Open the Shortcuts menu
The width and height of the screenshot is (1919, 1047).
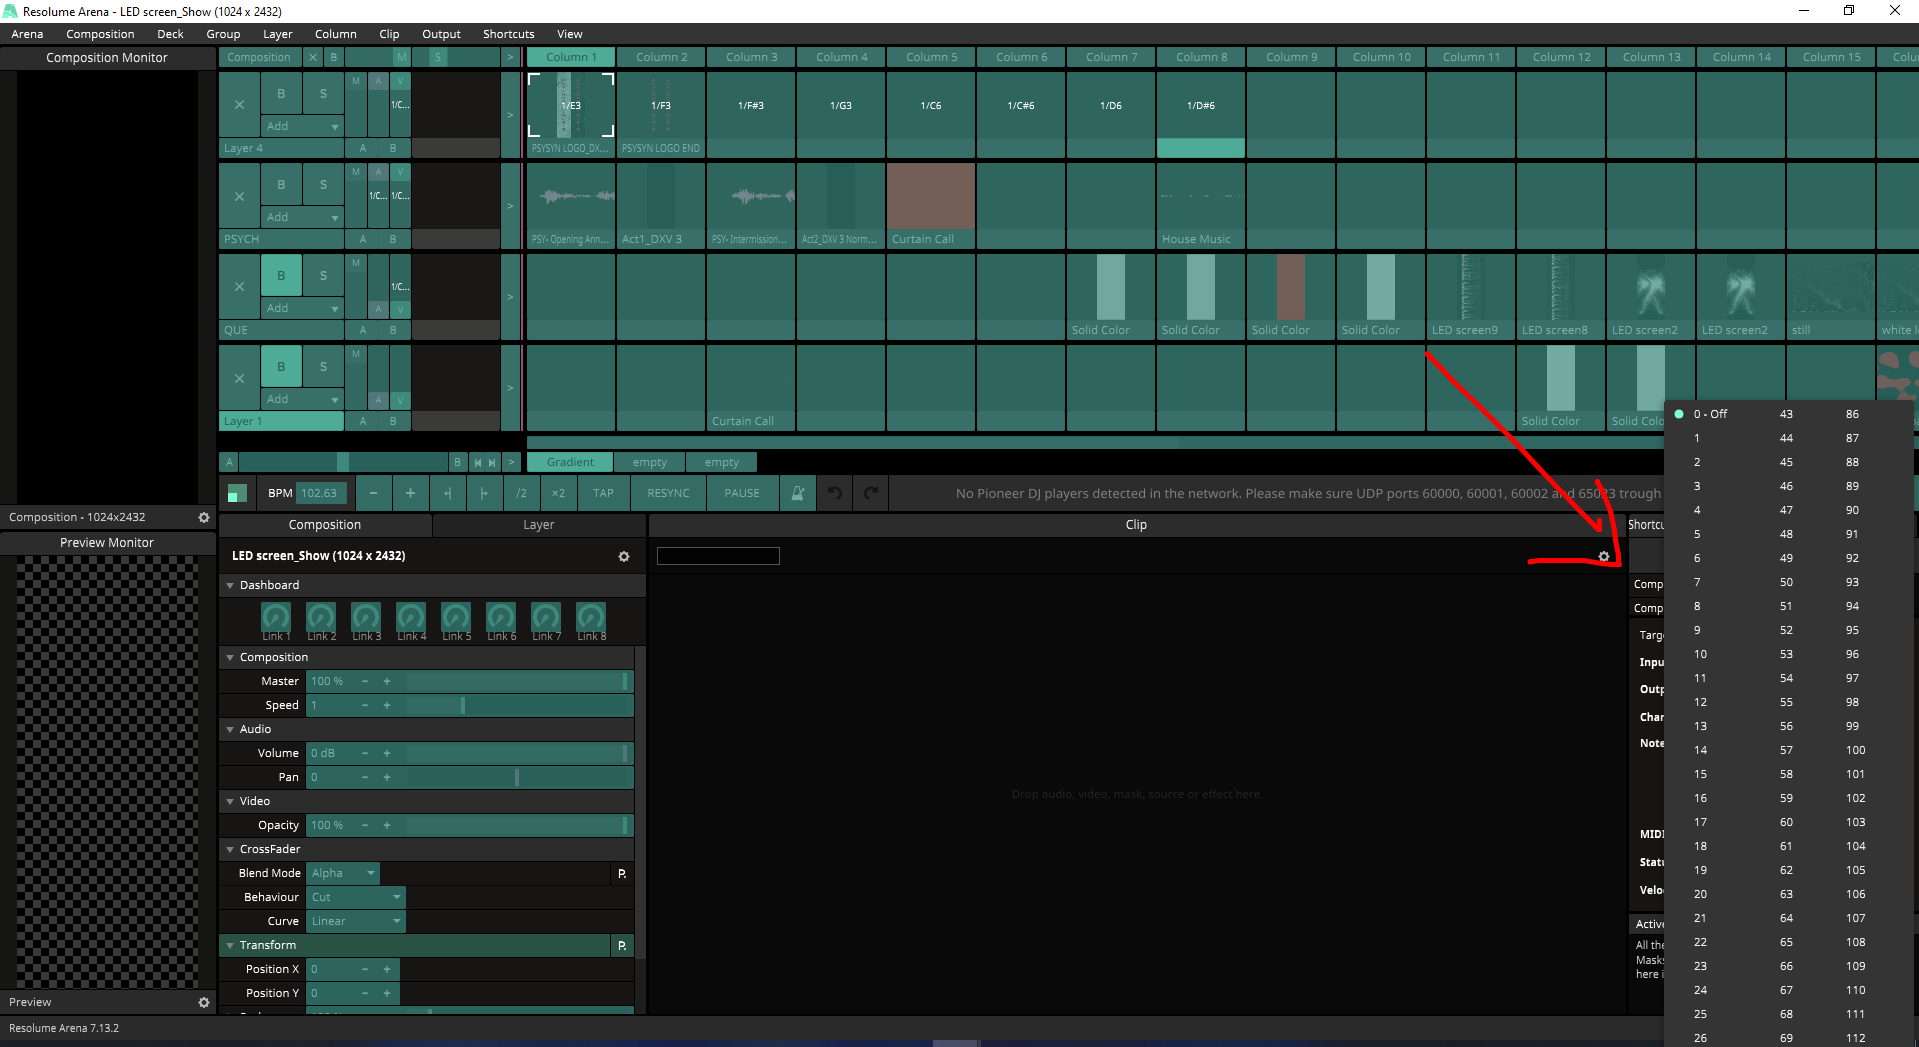click(508, 34)
